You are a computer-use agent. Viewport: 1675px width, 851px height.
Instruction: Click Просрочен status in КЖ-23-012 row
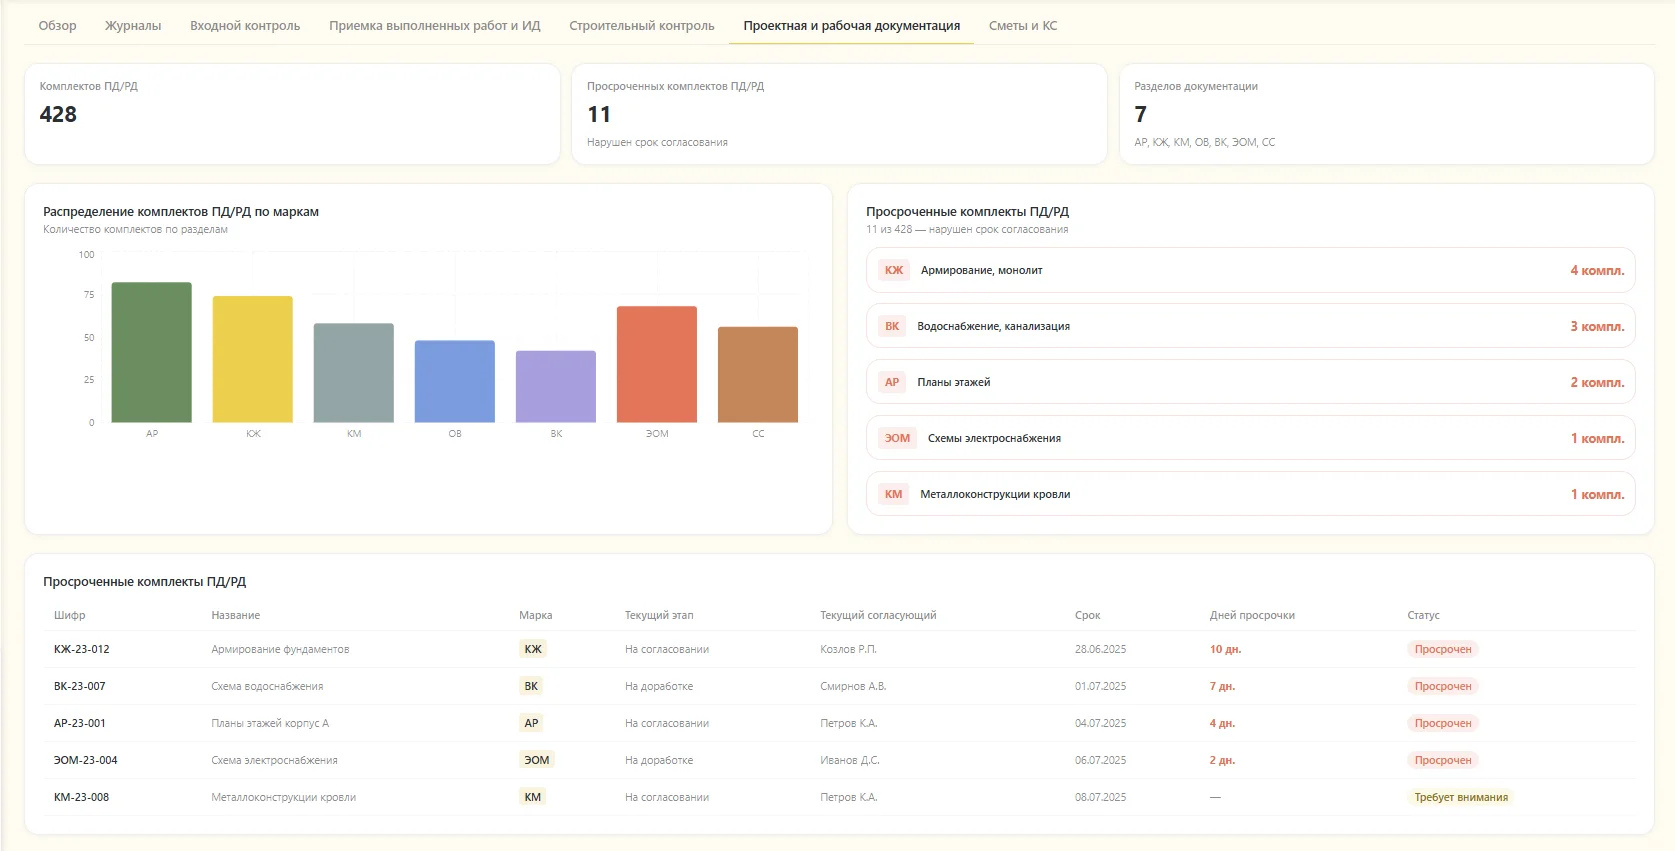(1443, 649)
